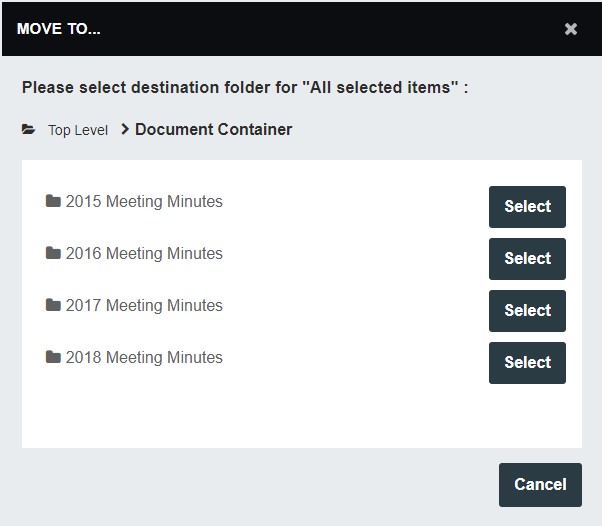Choose Select for 2017 Meeting Minutes
Viewport: 602px width, 526px height.
527,311
